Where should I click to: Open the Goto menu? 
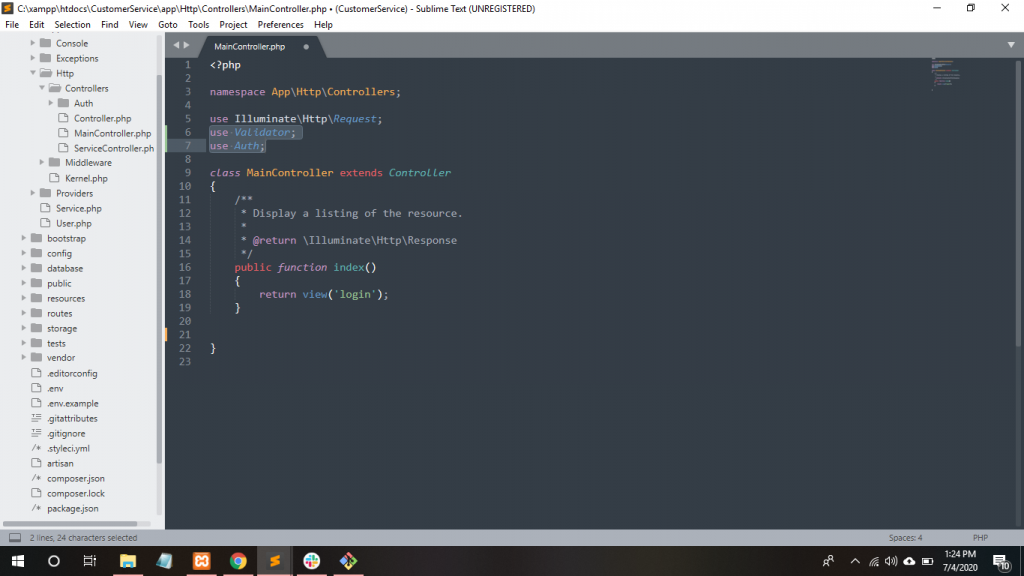point(167,24)
